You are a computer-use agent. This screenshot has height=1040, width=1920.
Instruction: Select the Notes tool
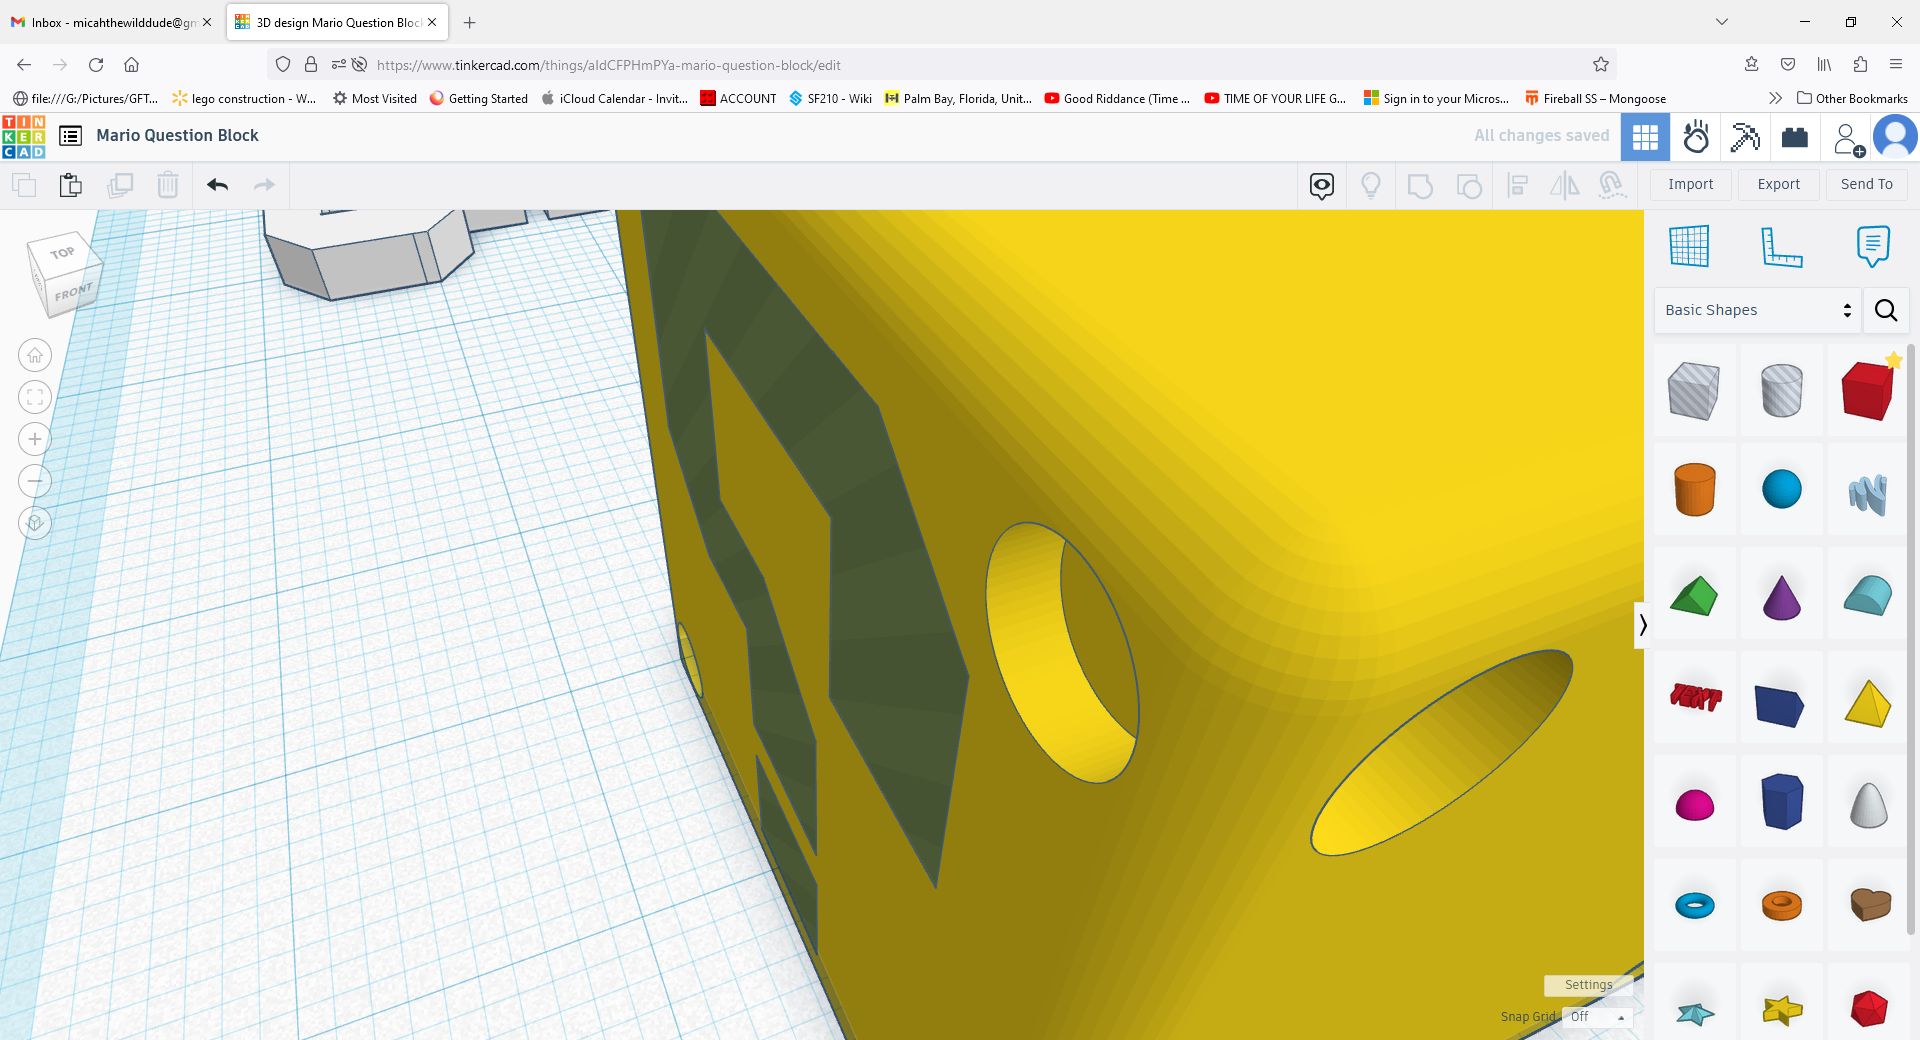coord(1873,246)
